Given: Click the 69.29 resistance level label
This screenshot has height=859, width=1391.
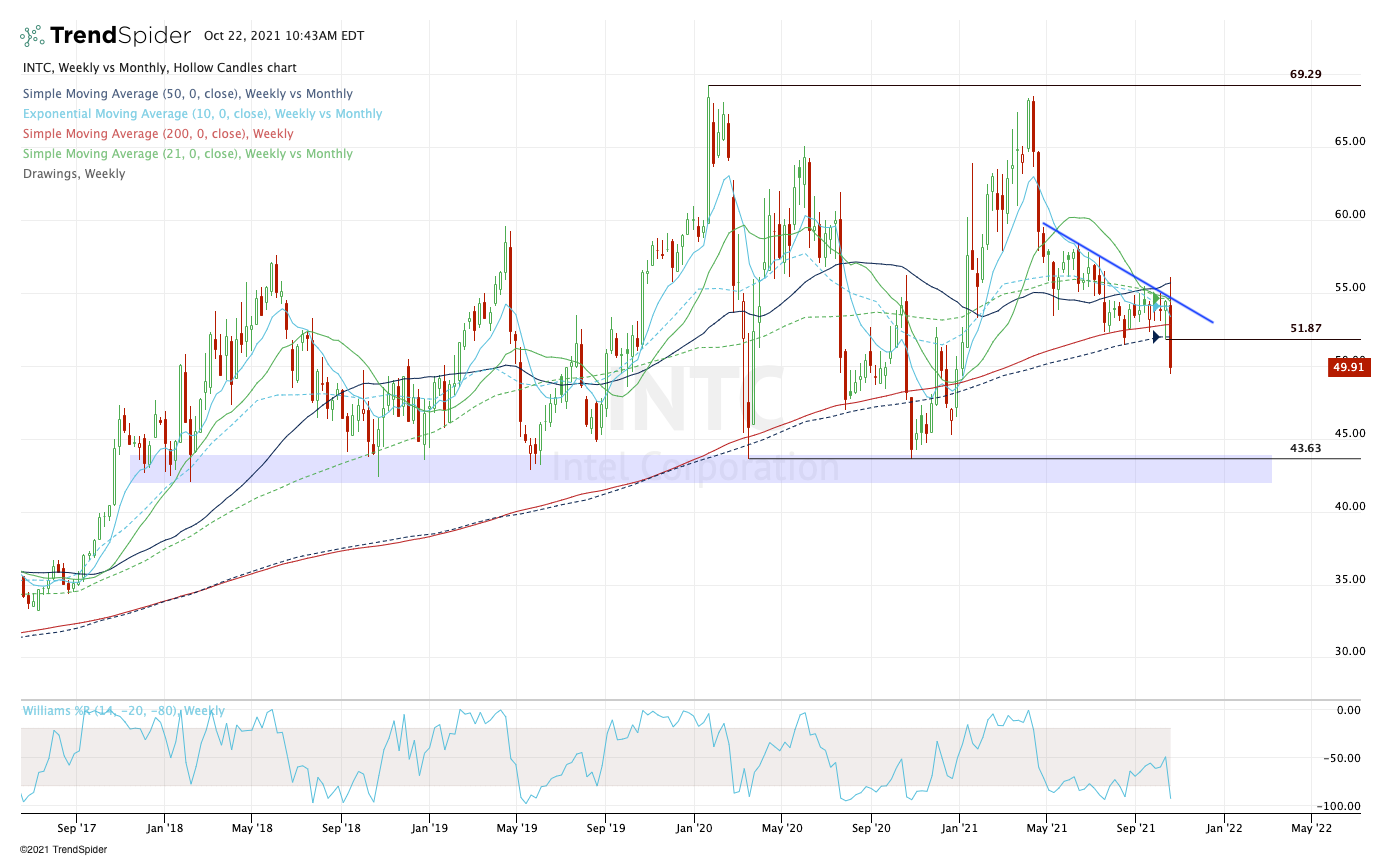Looking at the screenshot, I should (1306, 74).
